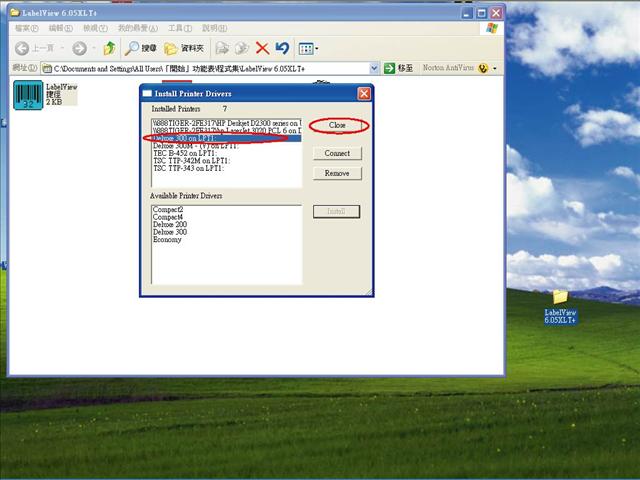The image size is (640, 480).
Task: Toggle the Folders (資料夾) pane
Action: 184,48
